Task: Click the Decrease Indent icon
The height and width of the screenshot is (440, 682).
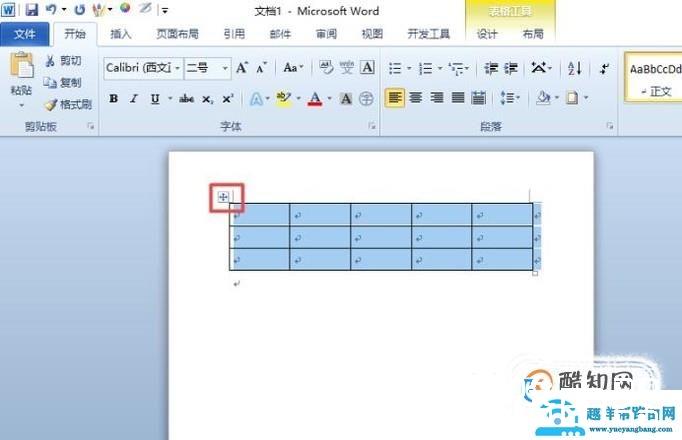Action: [x=491, y=68]
